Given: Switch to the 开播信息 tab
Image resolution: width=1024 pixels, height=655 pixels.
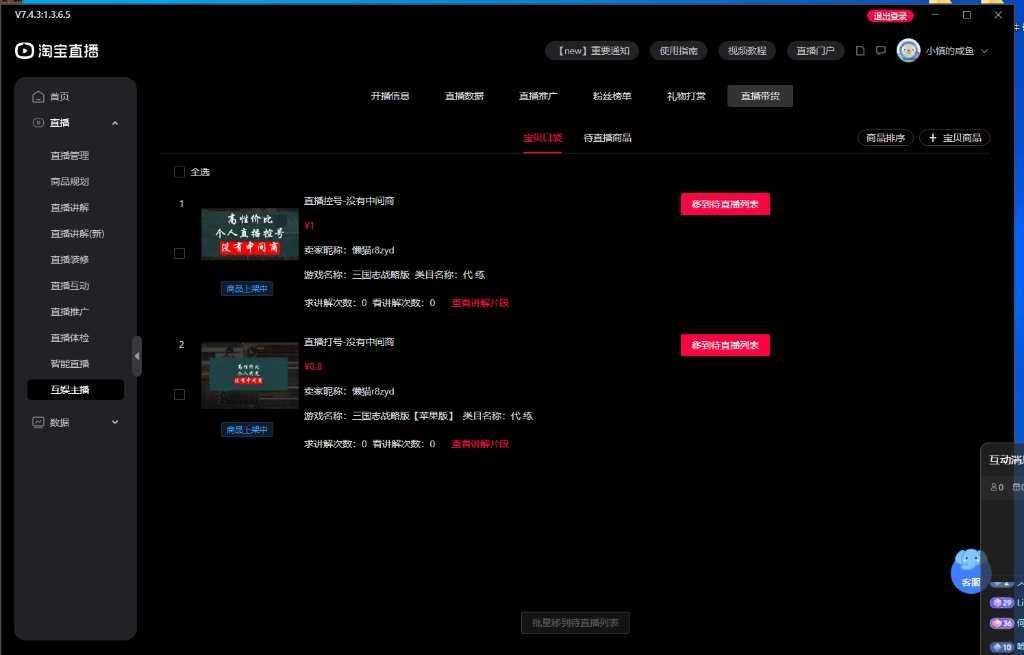Looking at the screenshot, I should click(390, 96).
